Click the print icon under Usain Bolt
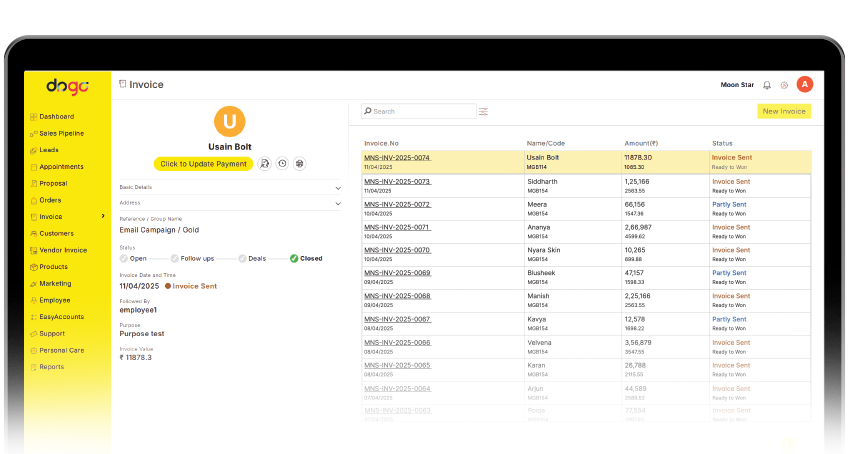 point(299,163)
